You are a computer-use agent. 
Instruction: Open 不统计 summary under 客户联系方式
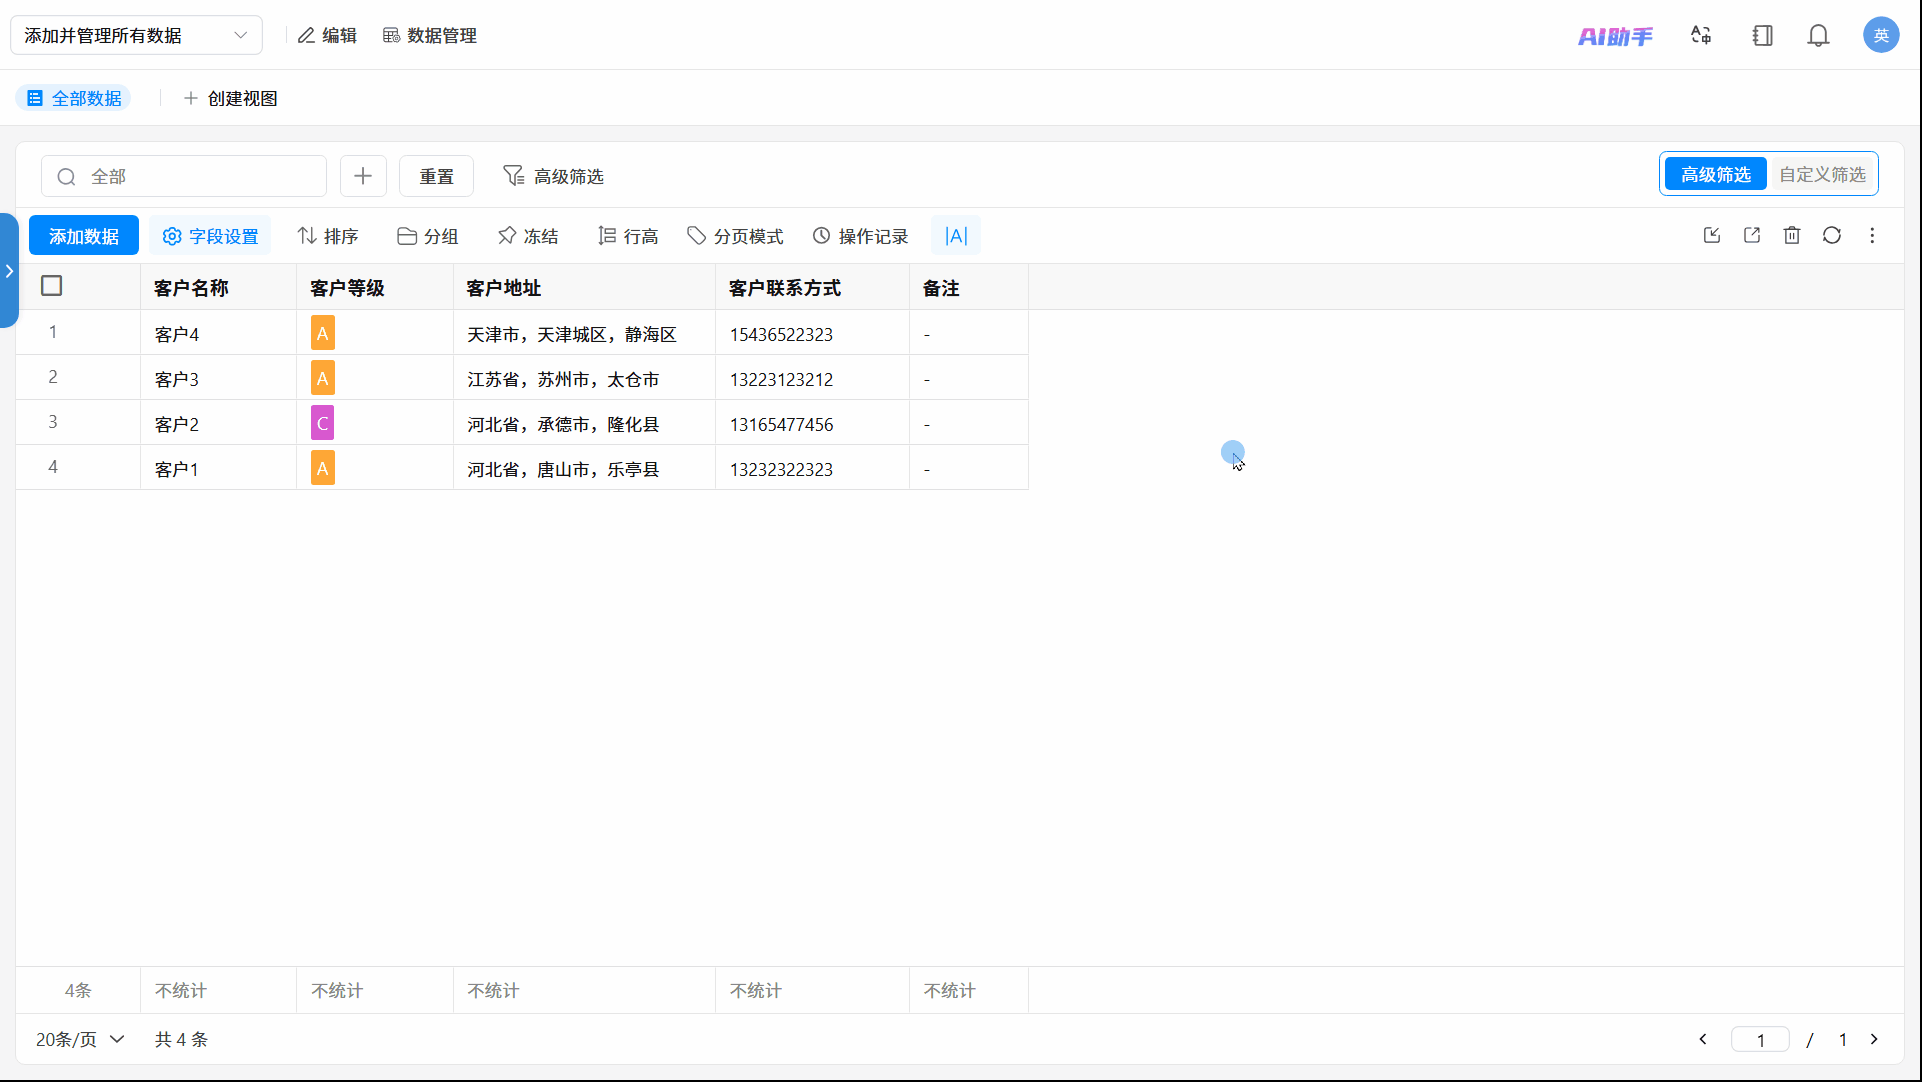(813, 990)
